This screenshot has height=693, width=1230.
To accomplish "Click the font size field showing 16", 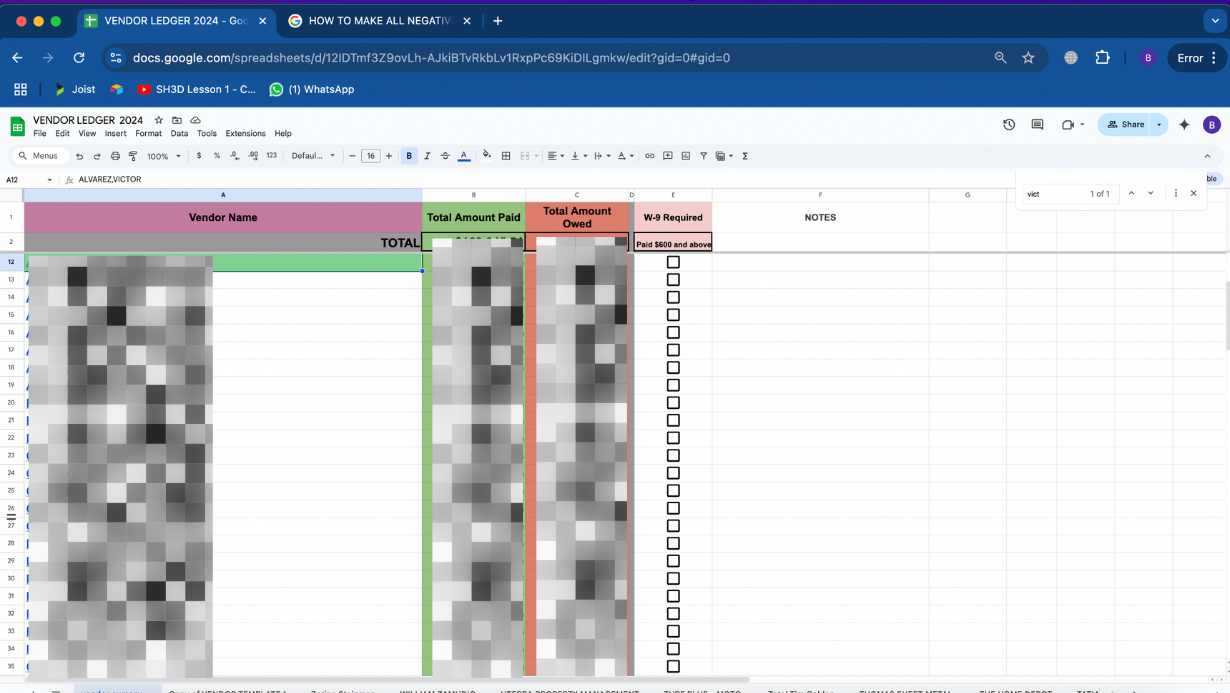I will point(370,156).
